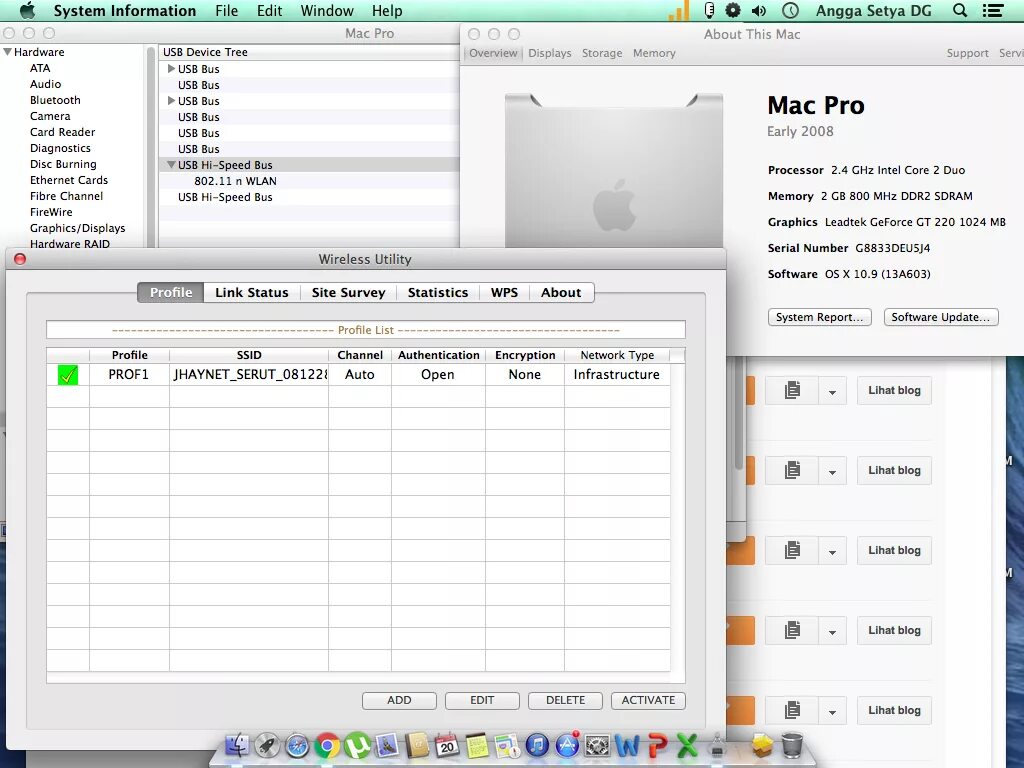Open Statistics tab in Wireless Utility

tap(438, 293)
